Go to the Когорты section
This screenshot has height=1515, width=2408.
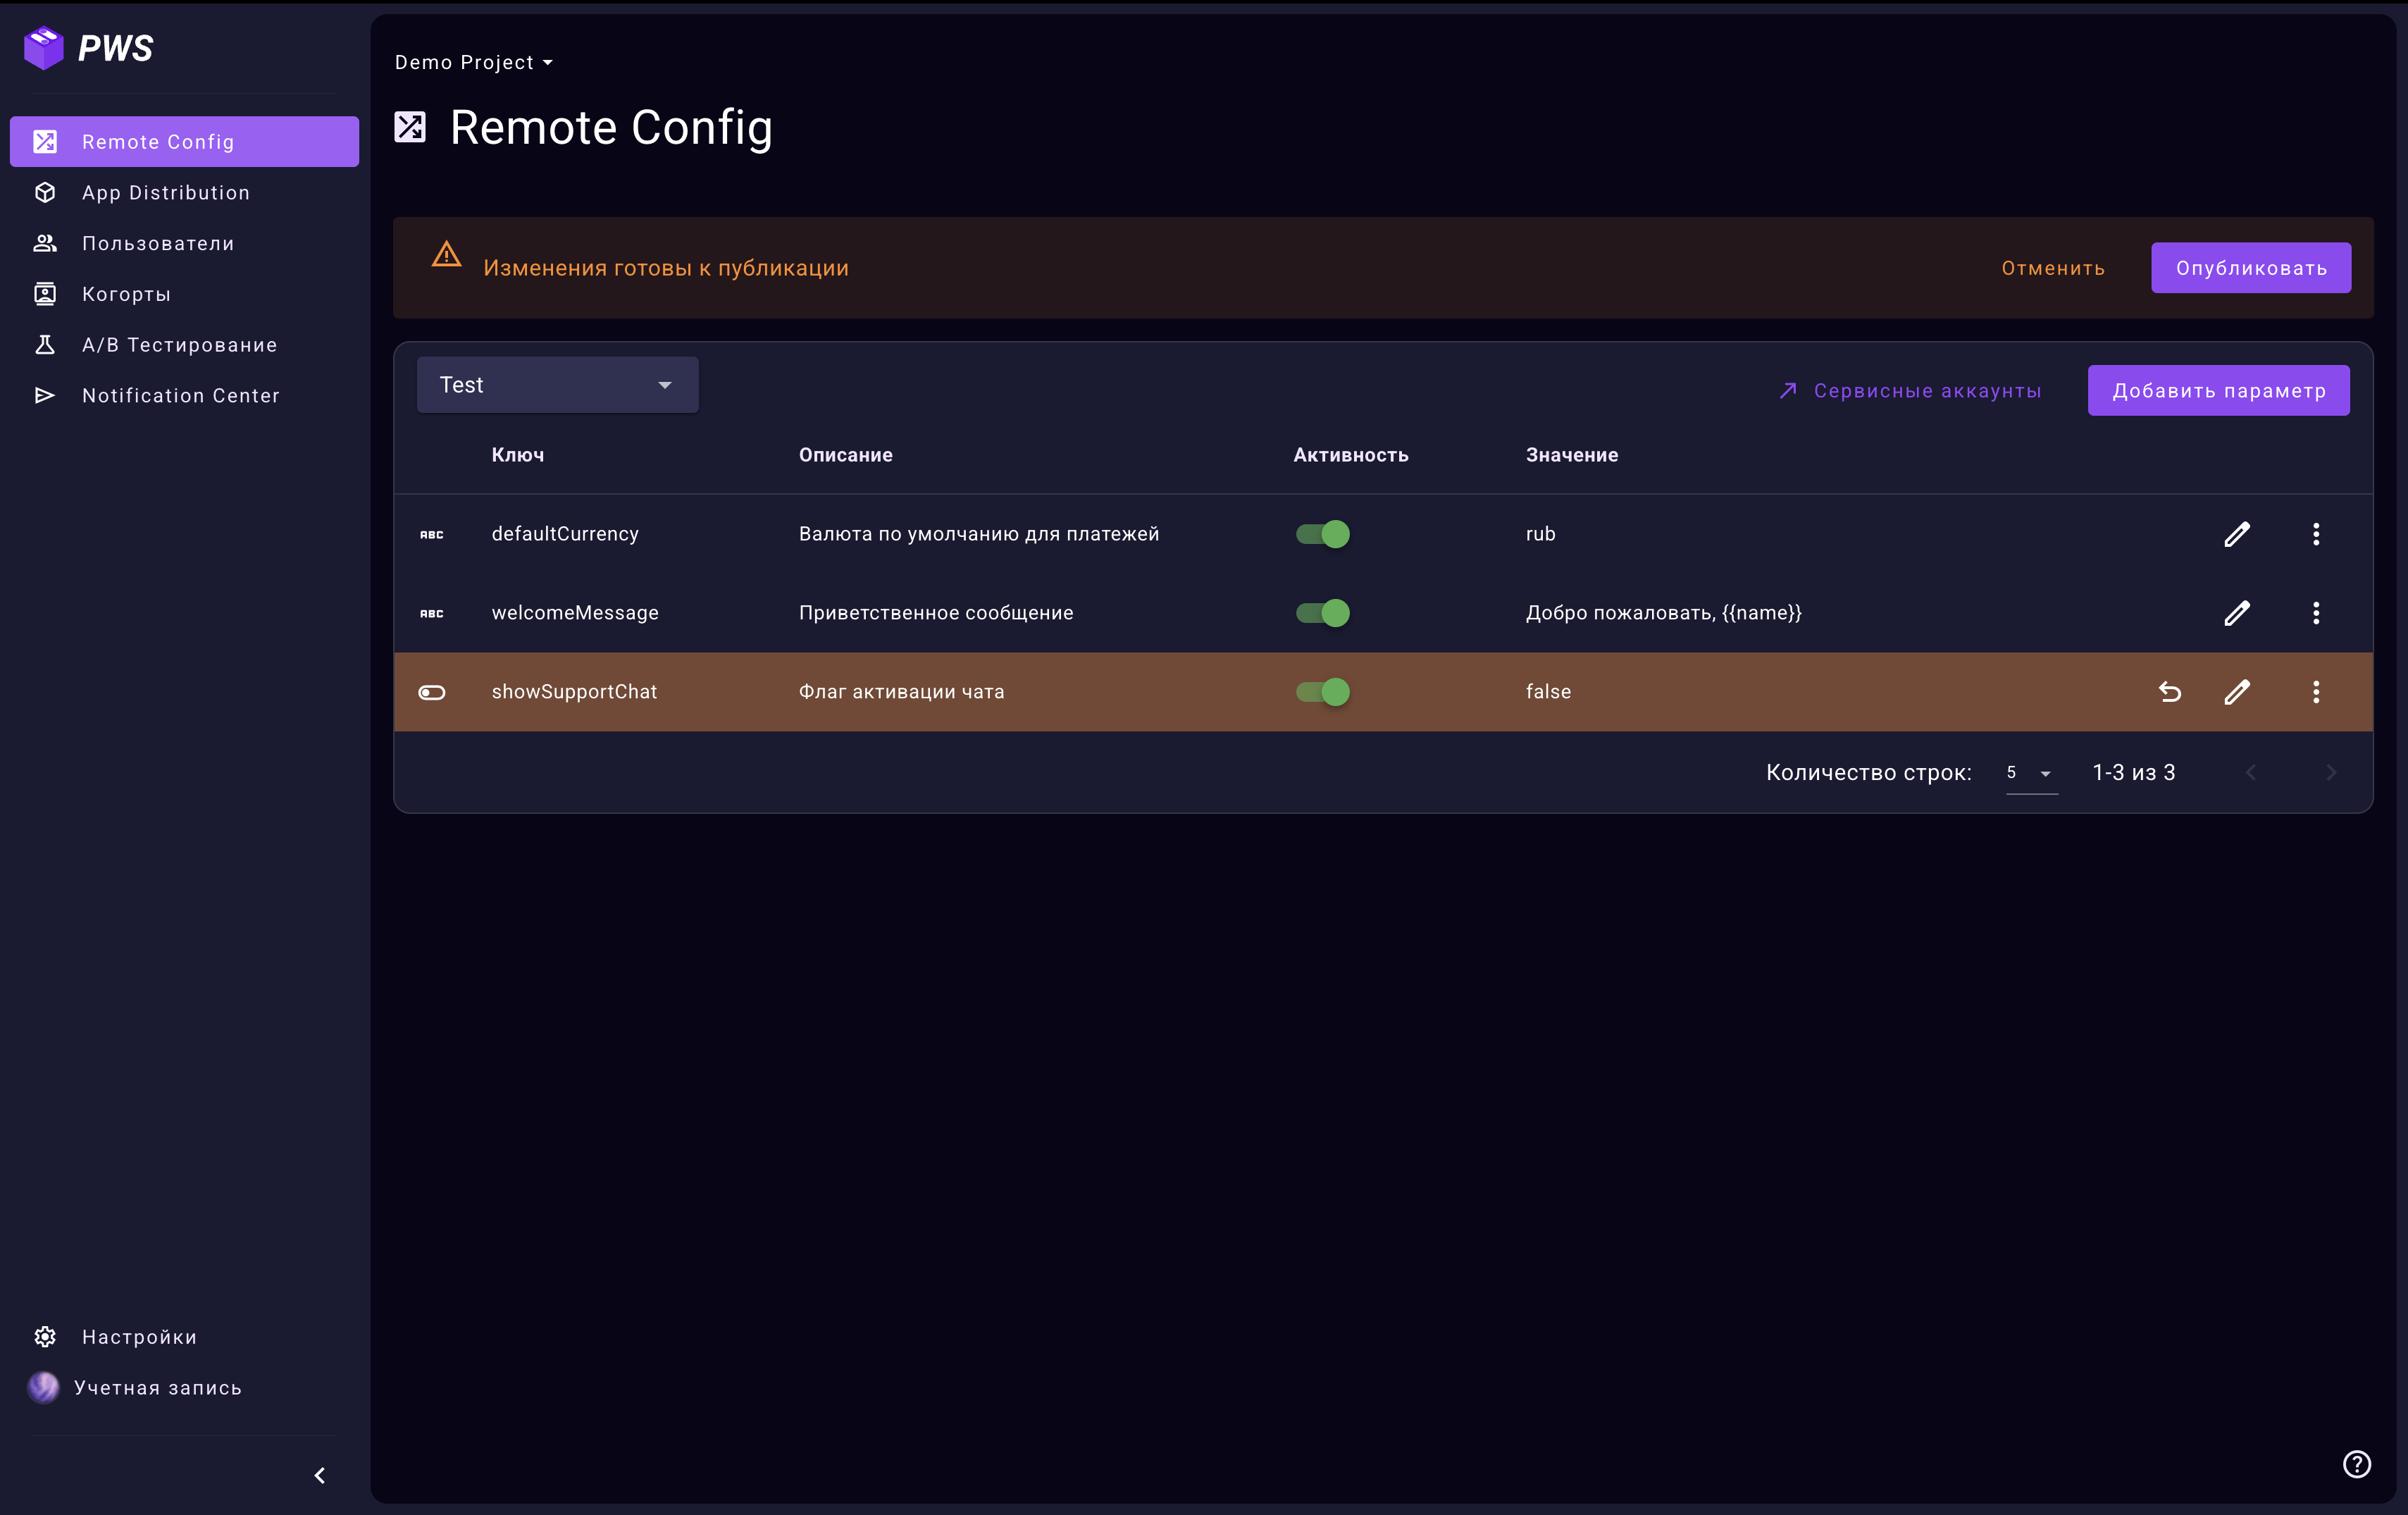184,294
